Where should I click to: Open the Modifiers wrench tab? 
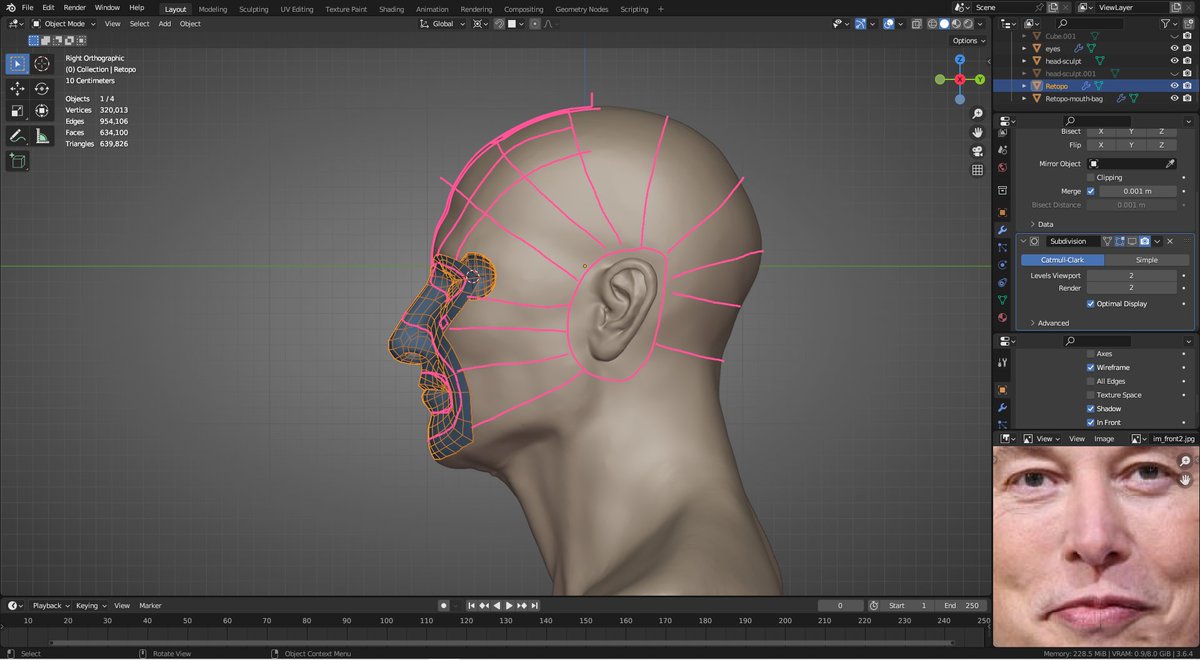pos(1002,230)
